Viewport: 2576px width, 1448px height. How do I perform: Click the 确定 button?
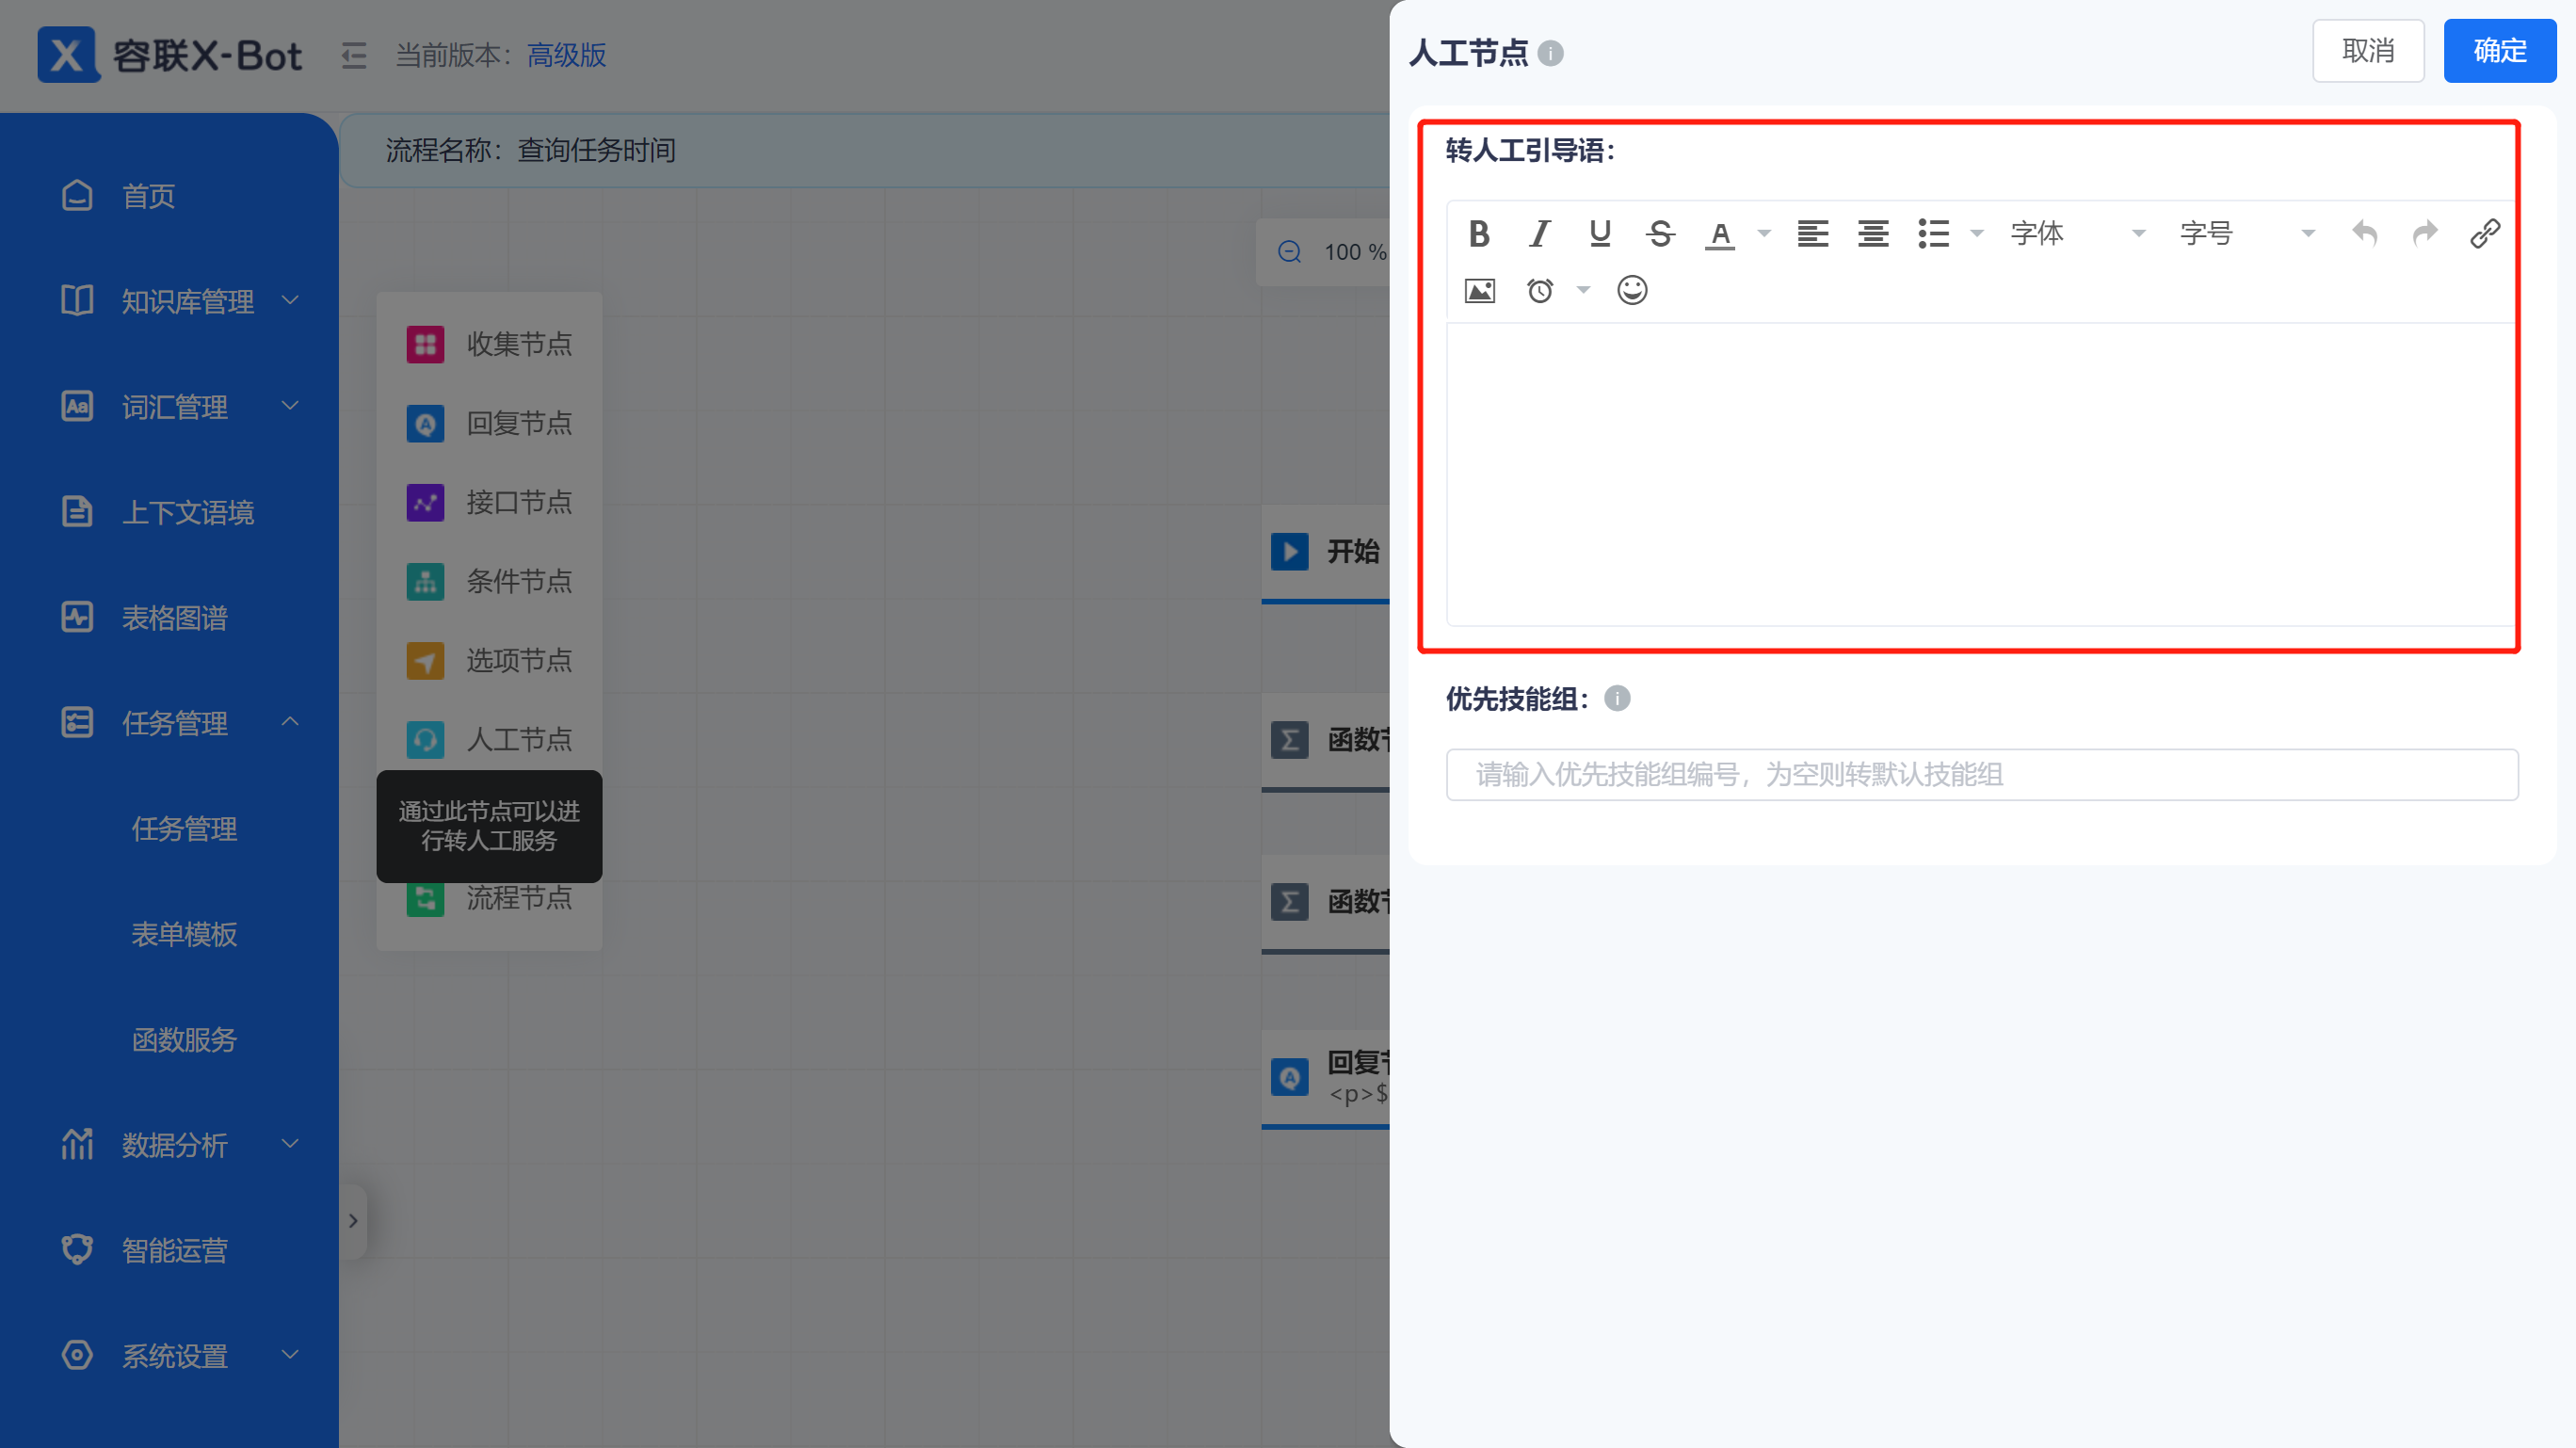pyautogui.click(x=2499, y=51)
